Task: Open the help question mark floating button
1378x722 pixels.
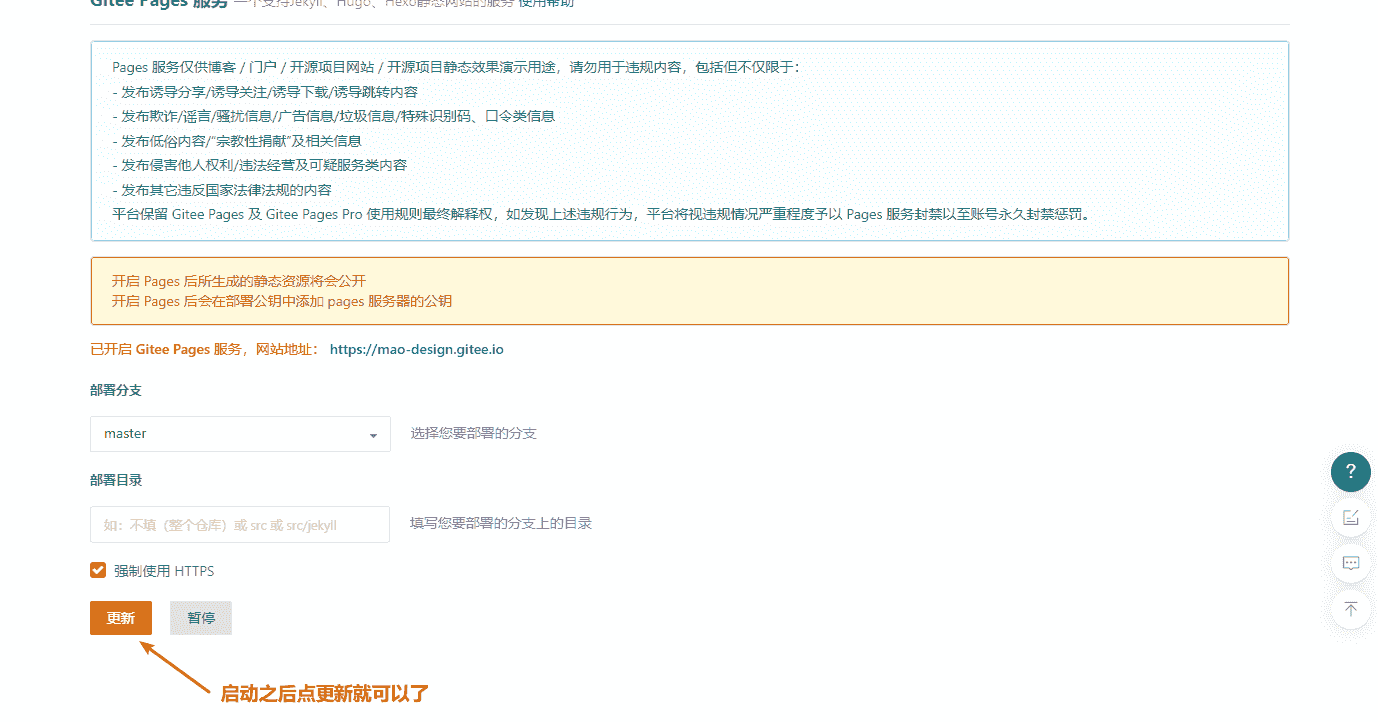Action: coord(1350,471)
